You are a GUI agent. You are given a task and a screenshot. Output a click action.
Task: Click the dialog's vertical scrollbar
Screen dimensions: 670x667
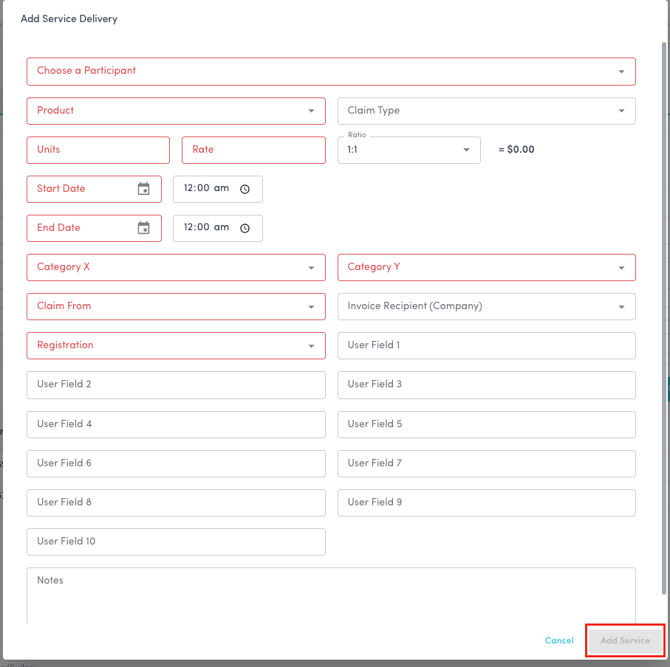pyautogui.click(x=664, y=318)
